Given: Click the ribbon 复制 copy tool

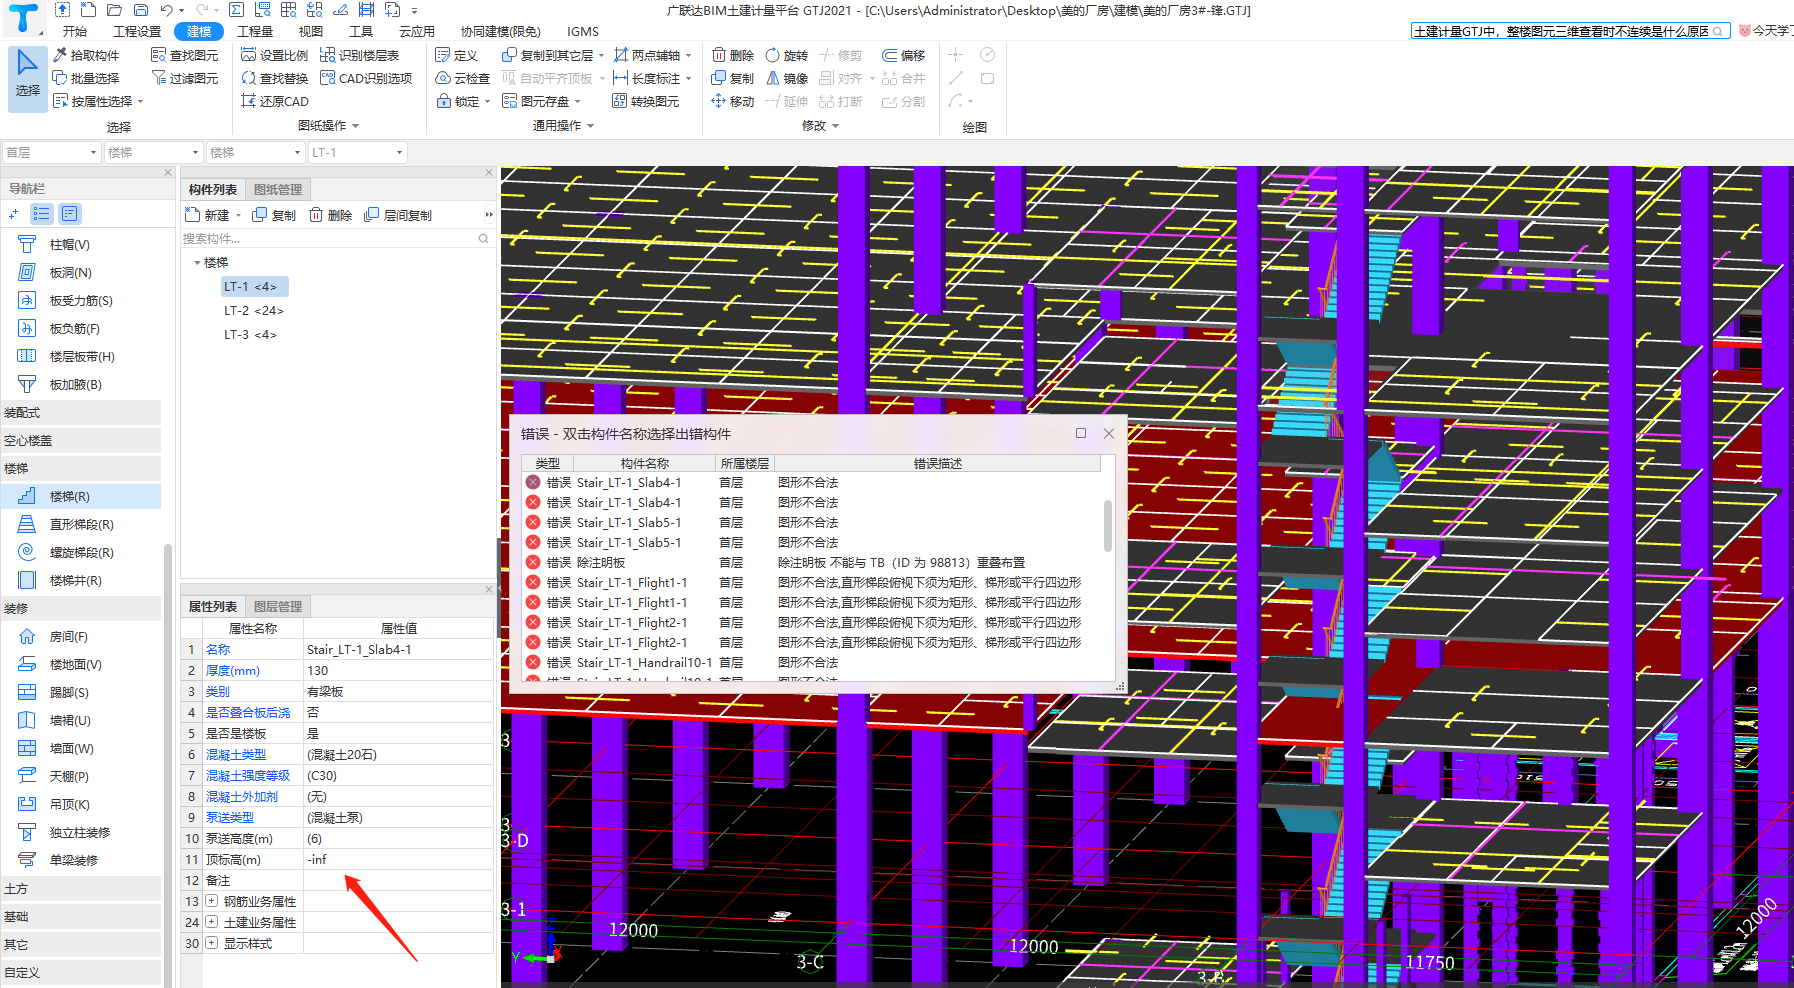Looking at the screenshot, I should pos(733,78).
